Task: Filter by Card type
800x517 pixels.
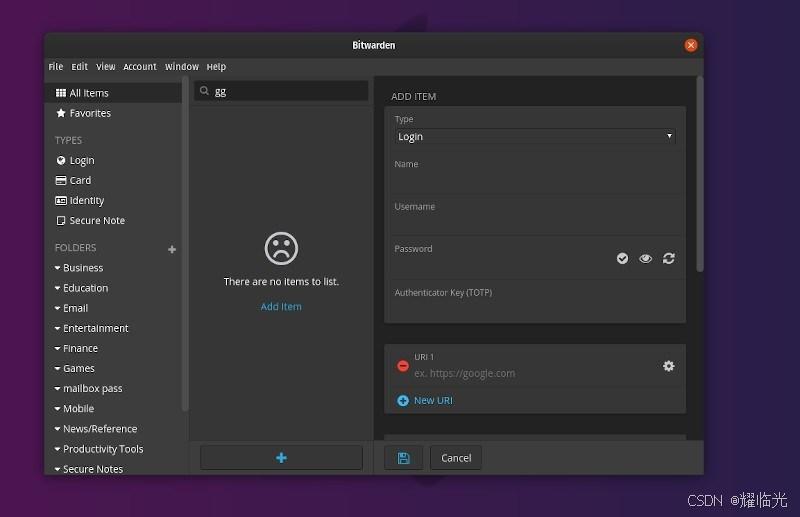Action: pyautogui.click(x=80, y=180)
